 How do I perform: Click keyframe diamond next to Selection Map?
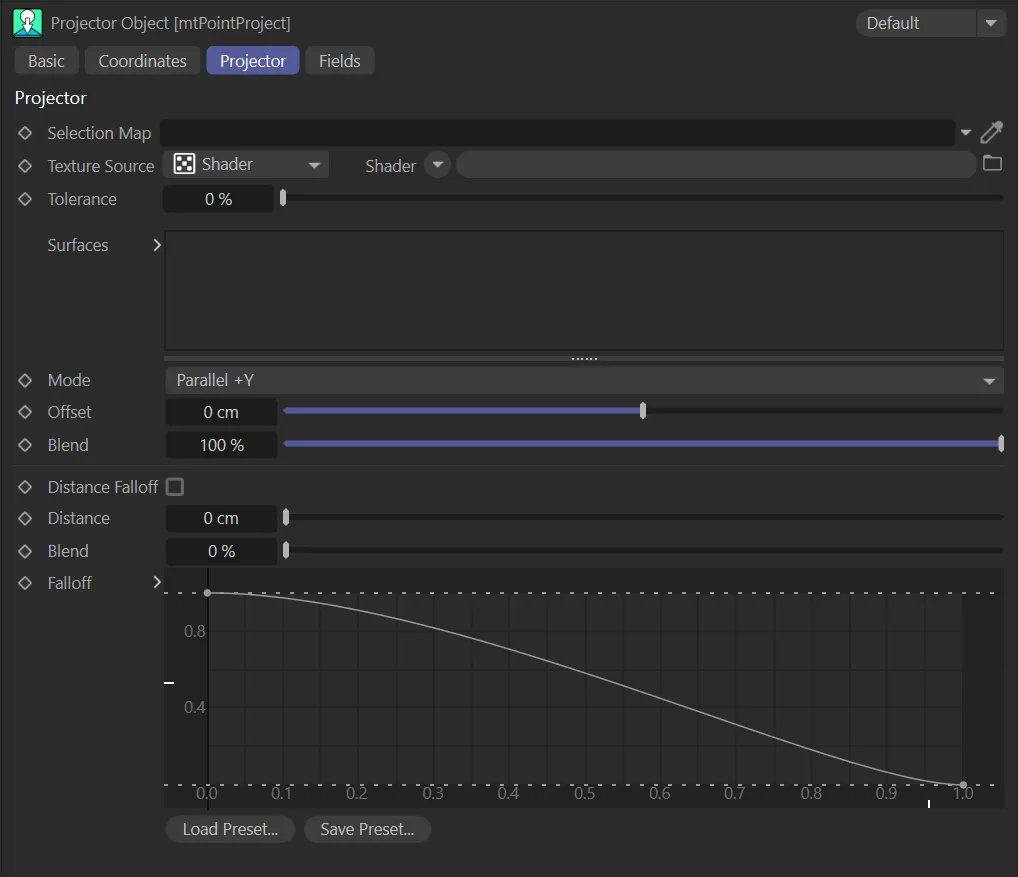click(26, 133)
